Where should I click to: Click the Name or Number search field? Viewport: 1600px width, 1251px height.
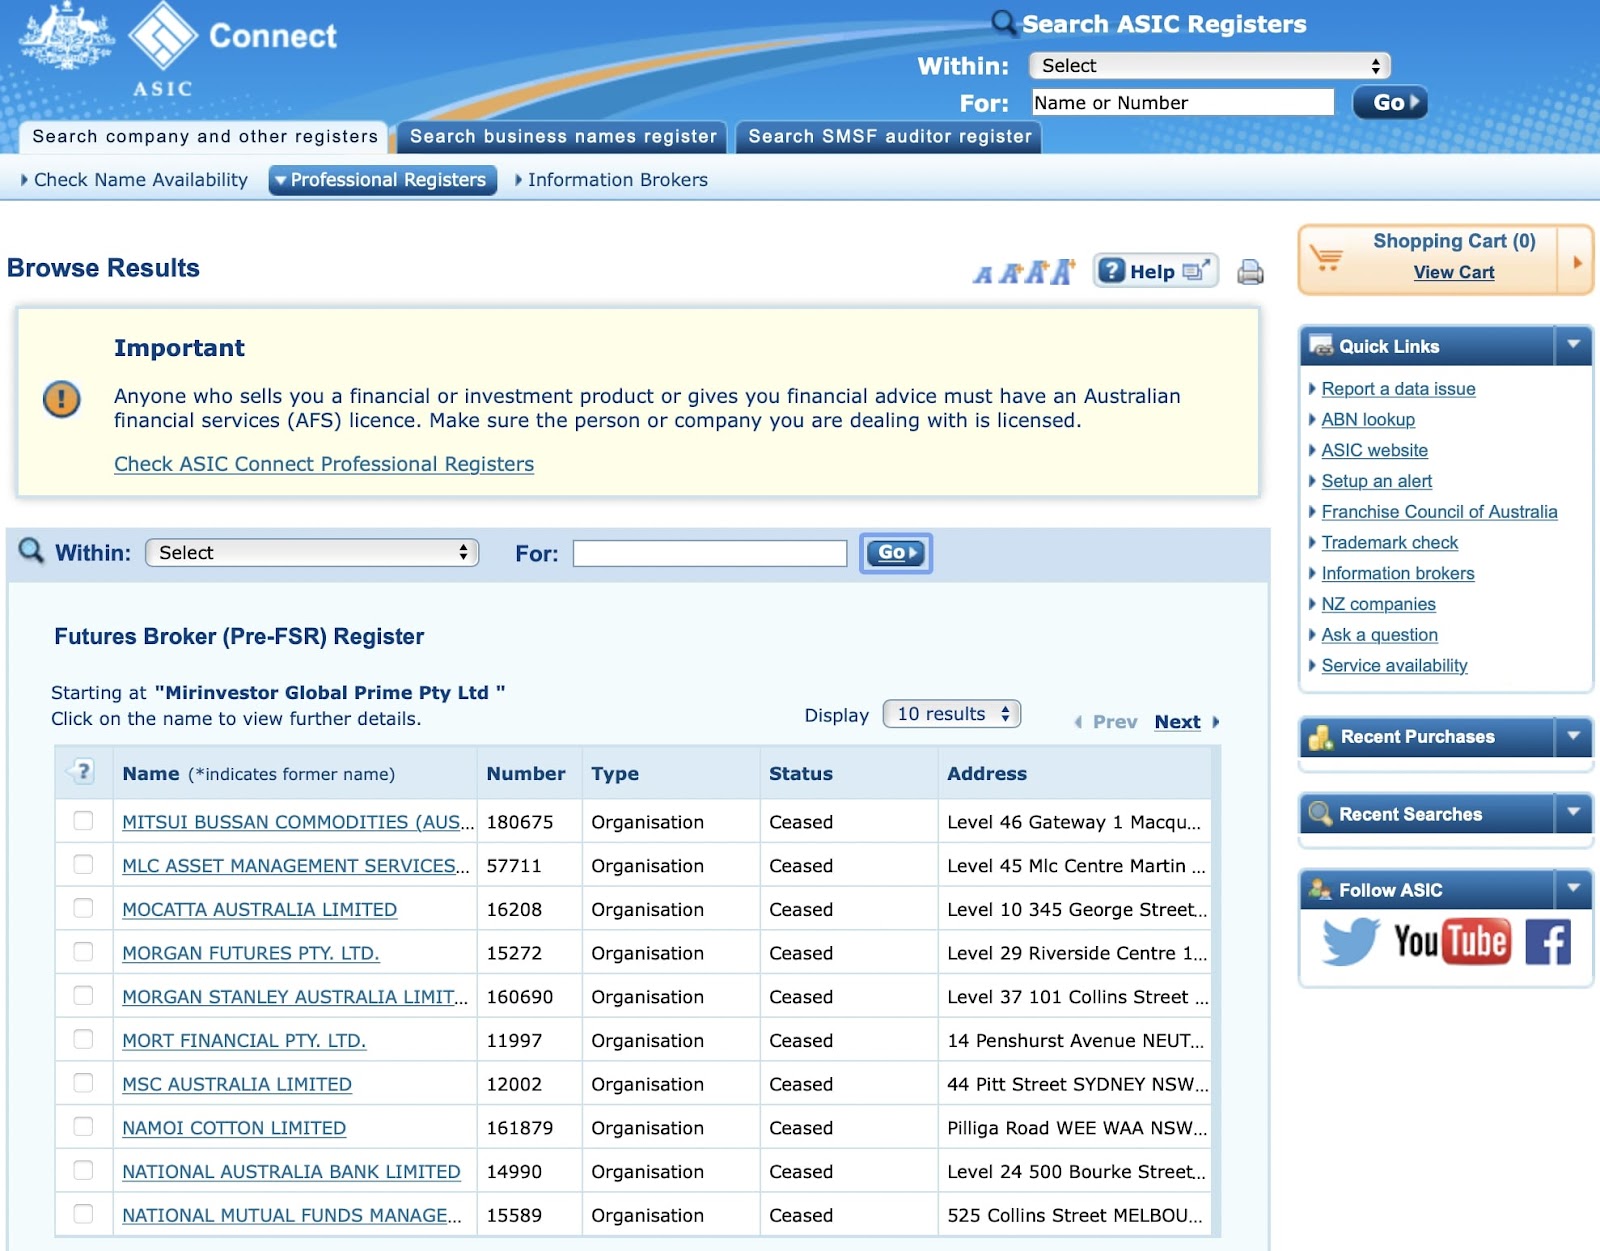click(x=1183, y=102)
